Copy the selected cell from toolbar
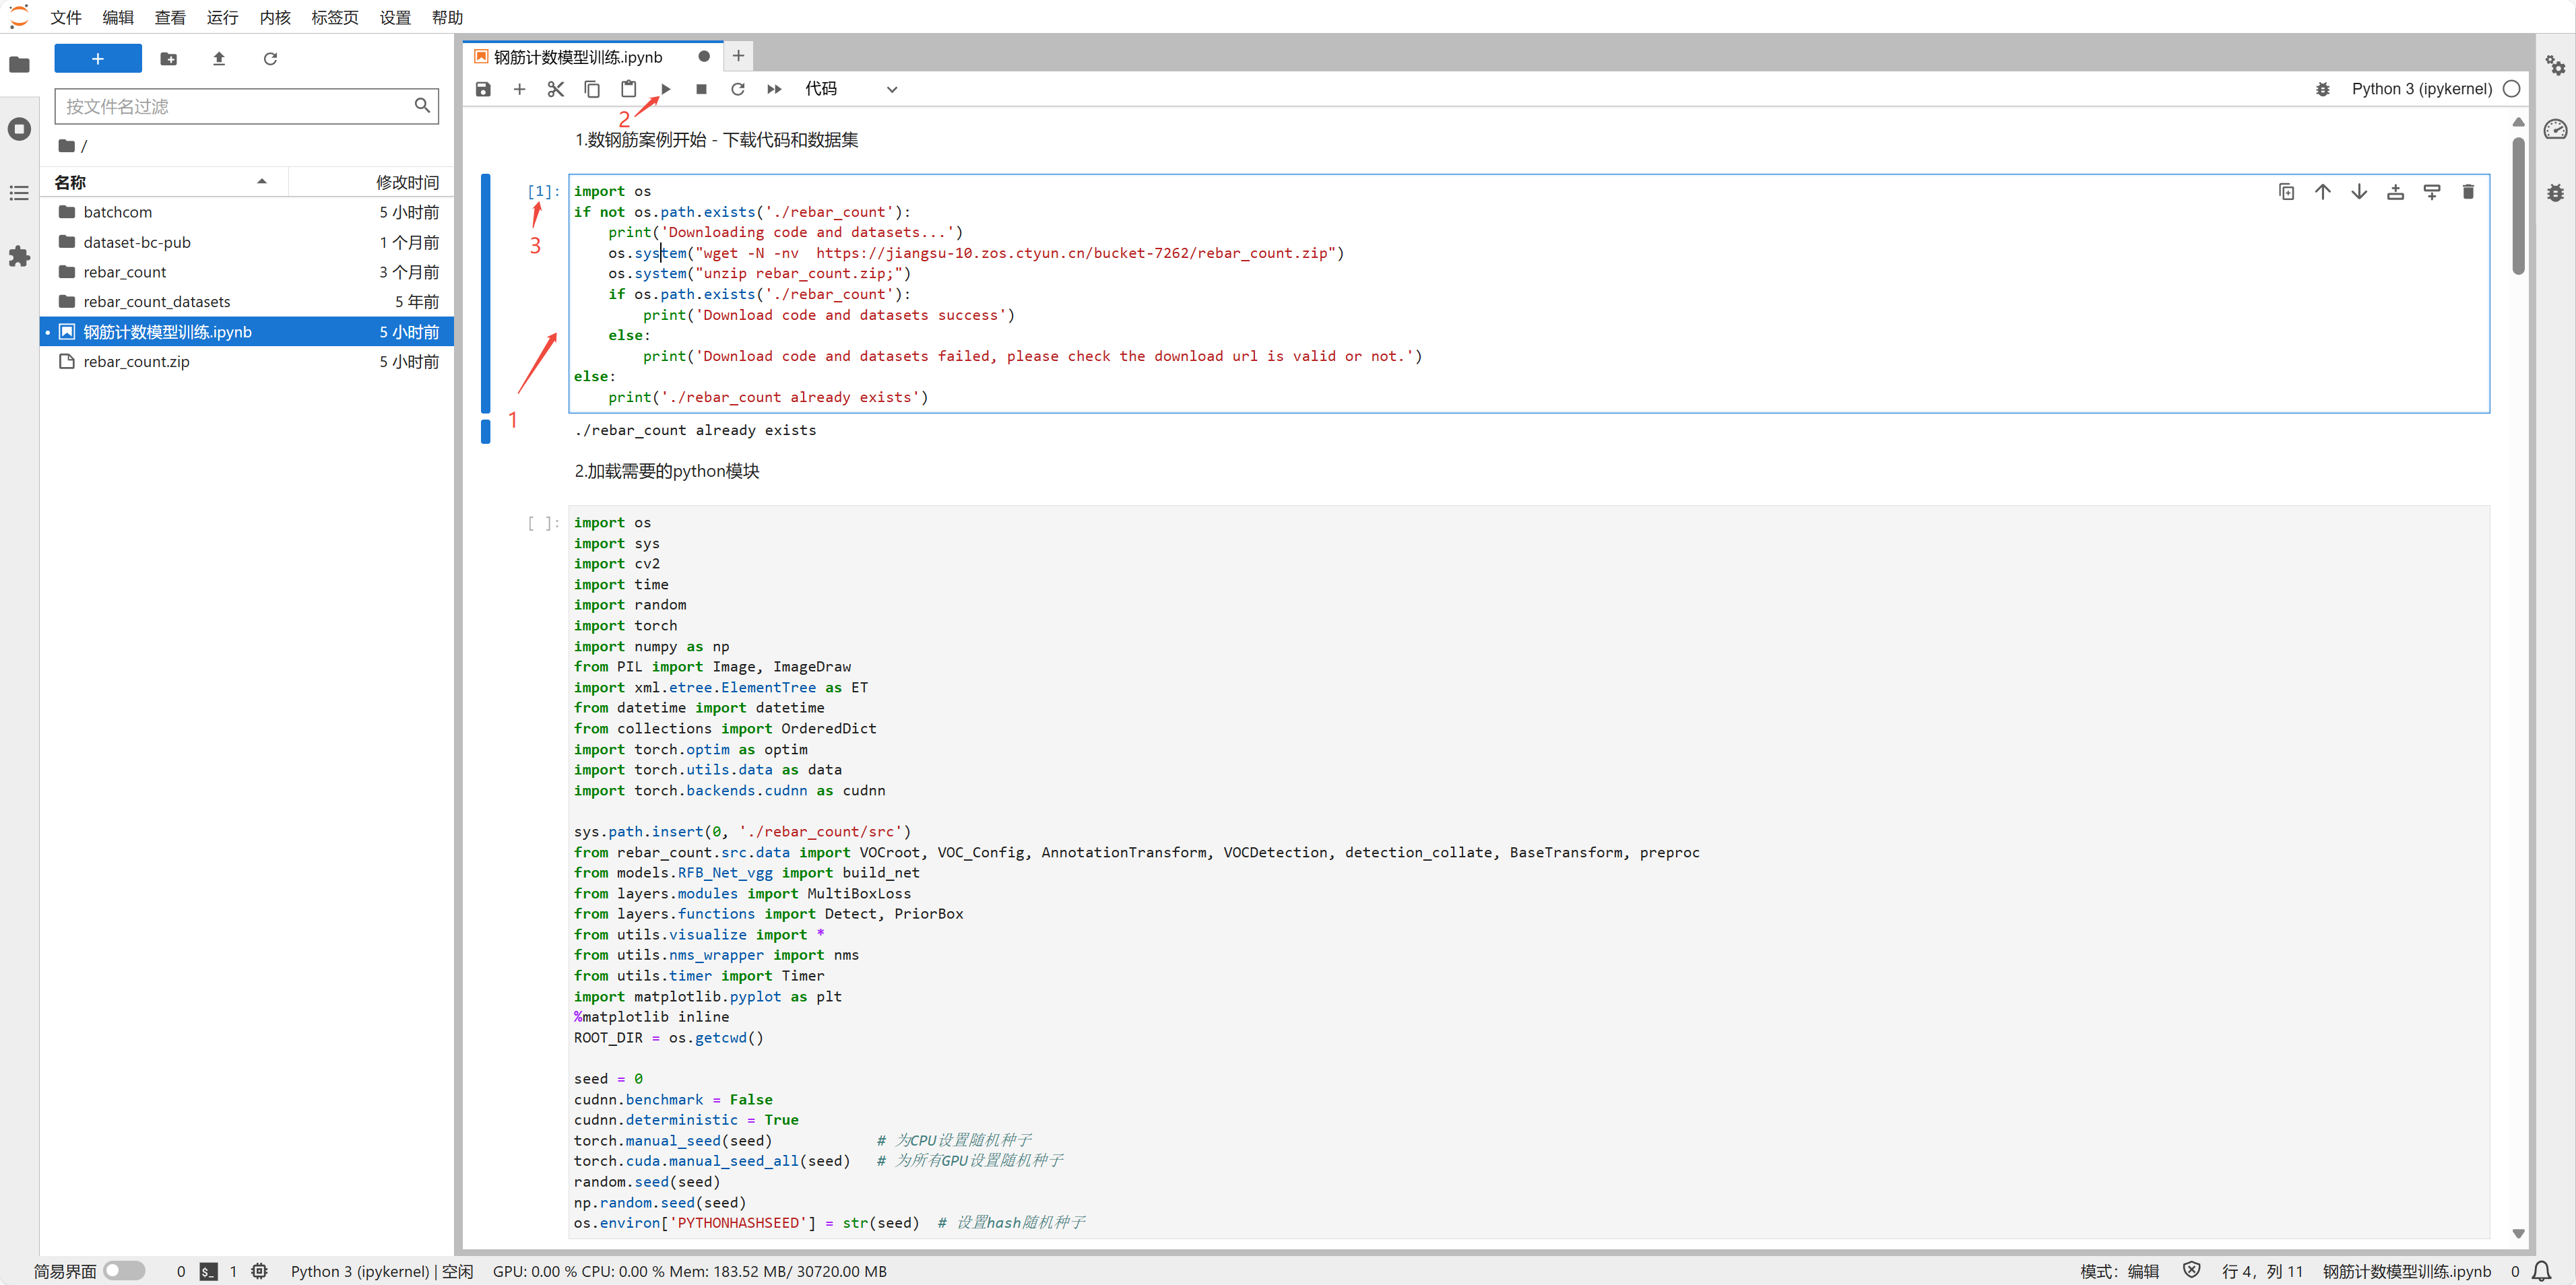Screen dimensions: 2576x1285 coord(592,89)
